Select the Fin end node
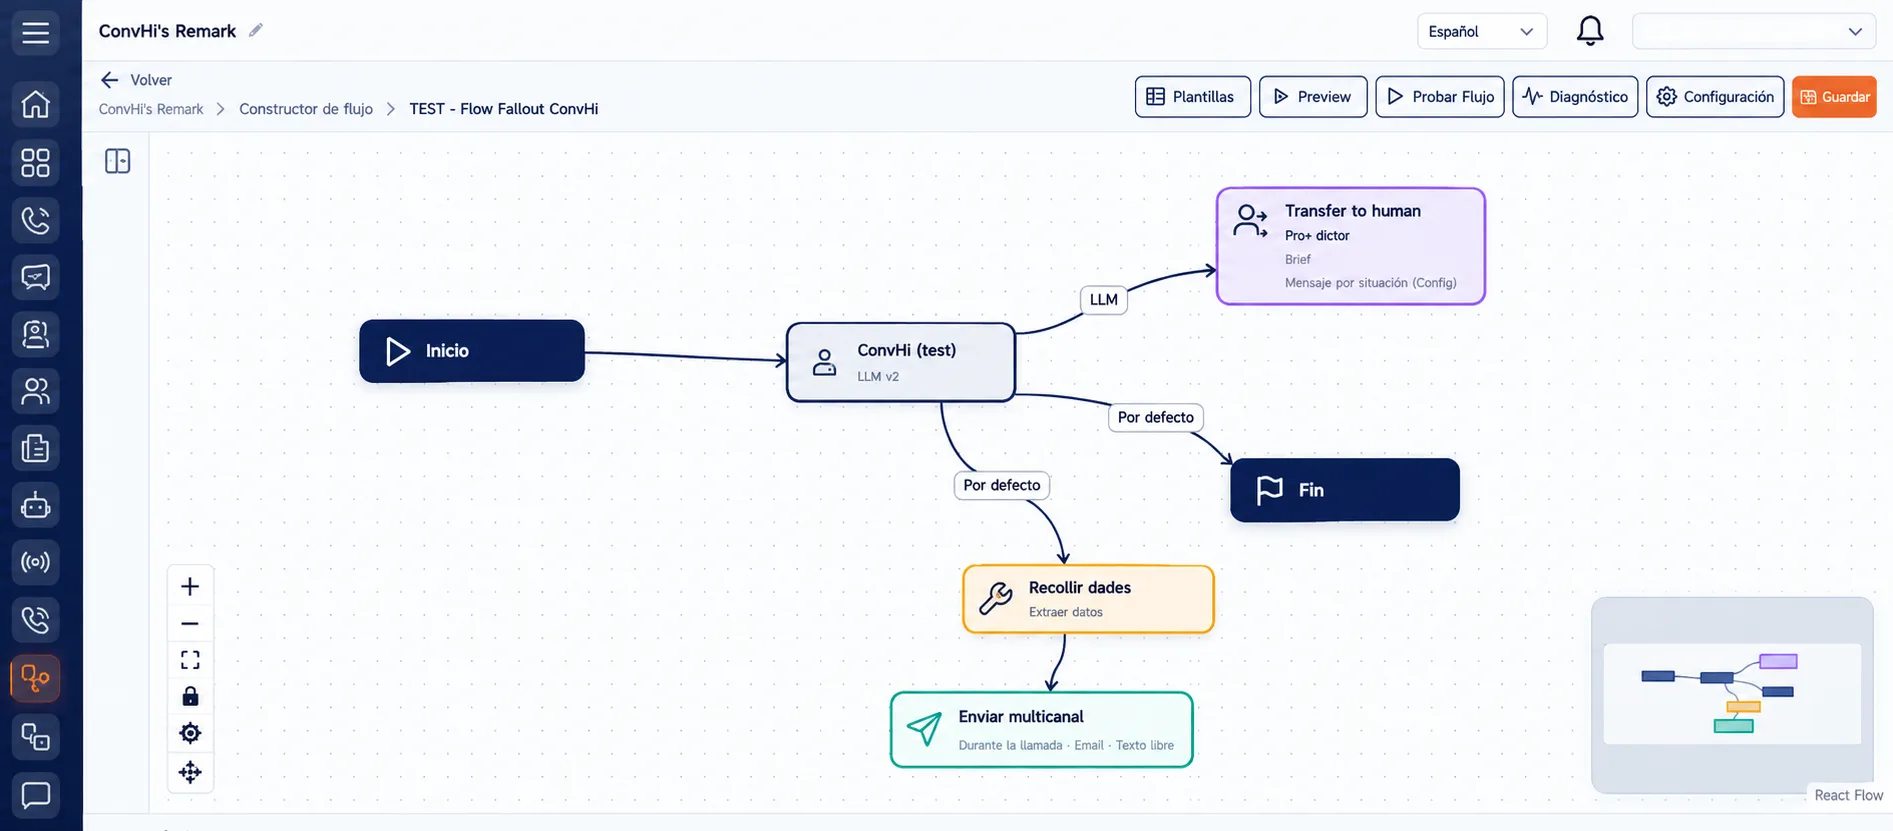 coord(1345,490)
